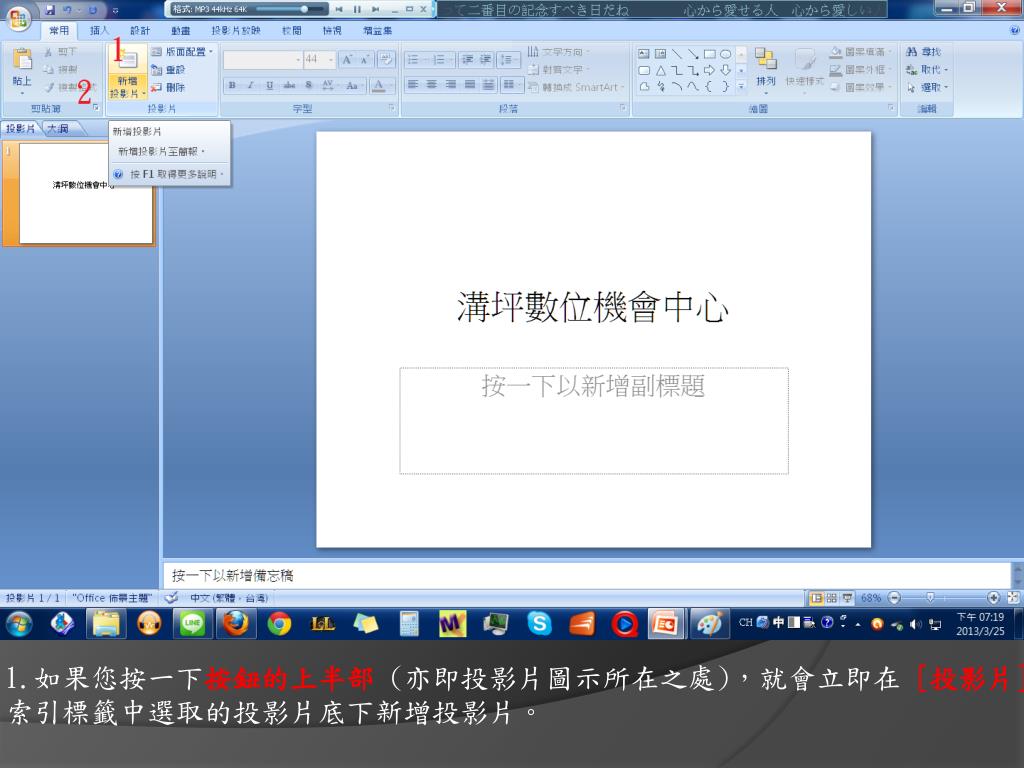Select slide 1 thumbnail in slide pane

coord(86,194)
